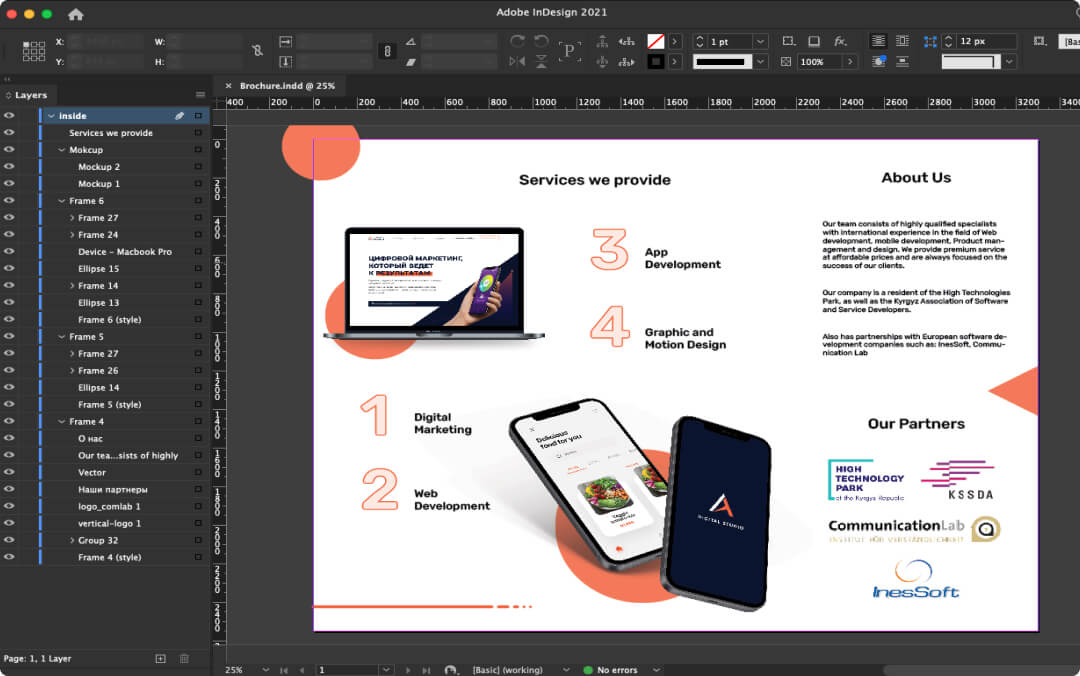
Task: Click the Home icon in title bar
Action: [x=75, y=14]
